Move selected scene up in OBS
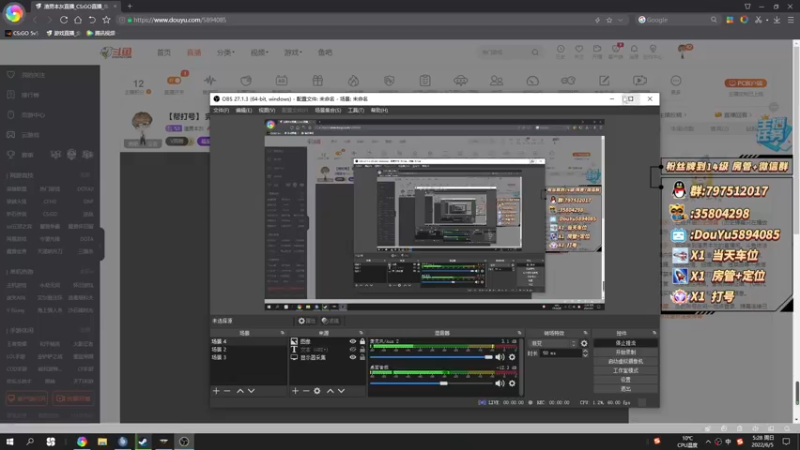 (240, 391)
